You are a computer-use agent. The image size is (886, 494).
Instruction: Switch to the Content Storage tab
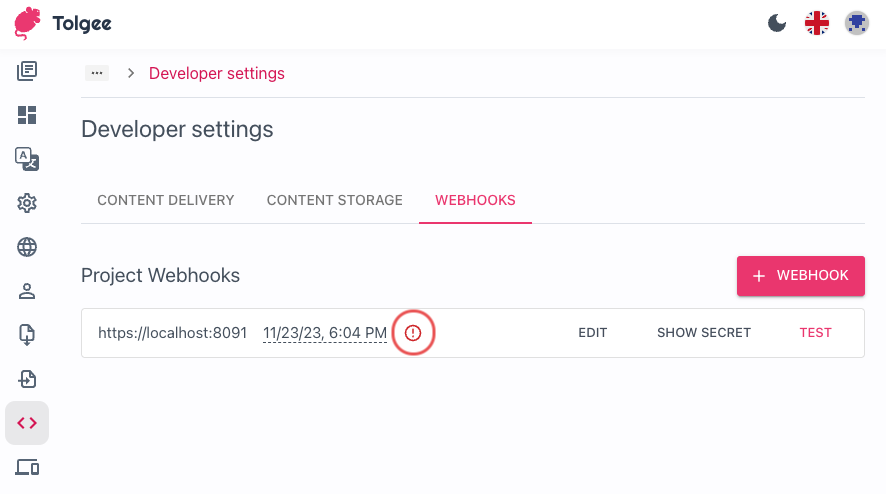[334, 200]
